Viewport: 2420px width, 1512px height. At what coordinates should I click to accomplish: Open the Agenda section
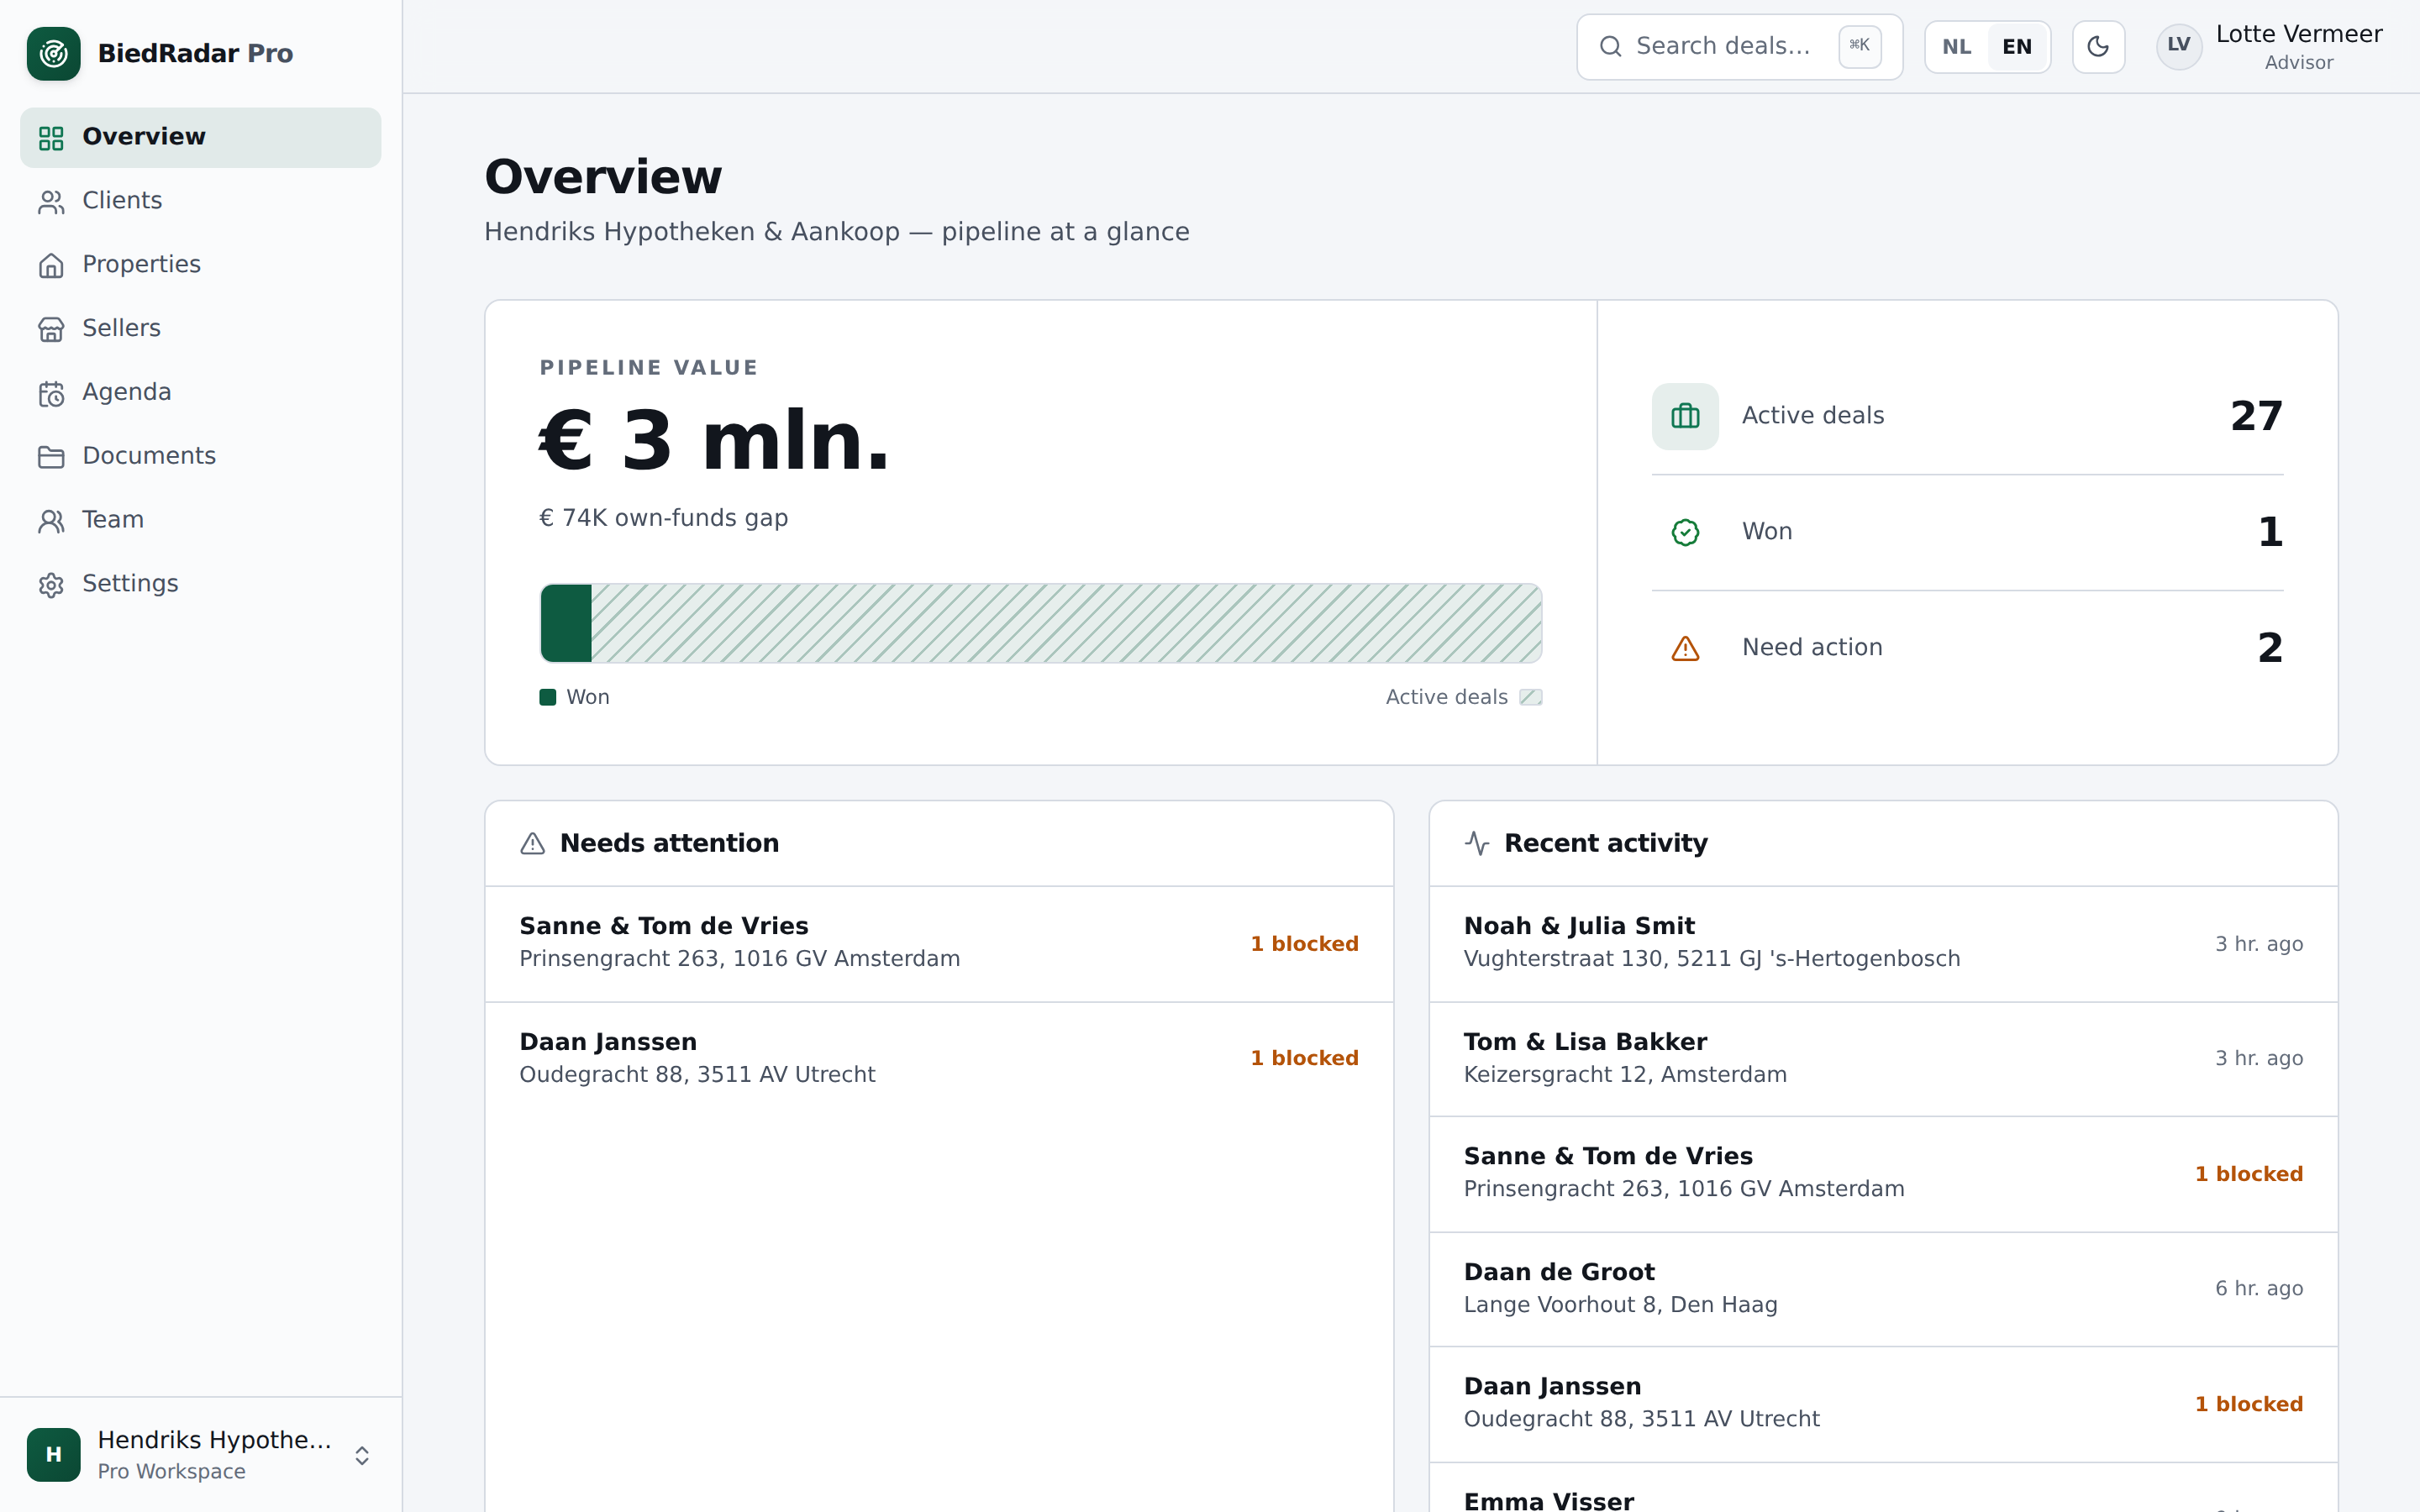(x=200, y=393)
